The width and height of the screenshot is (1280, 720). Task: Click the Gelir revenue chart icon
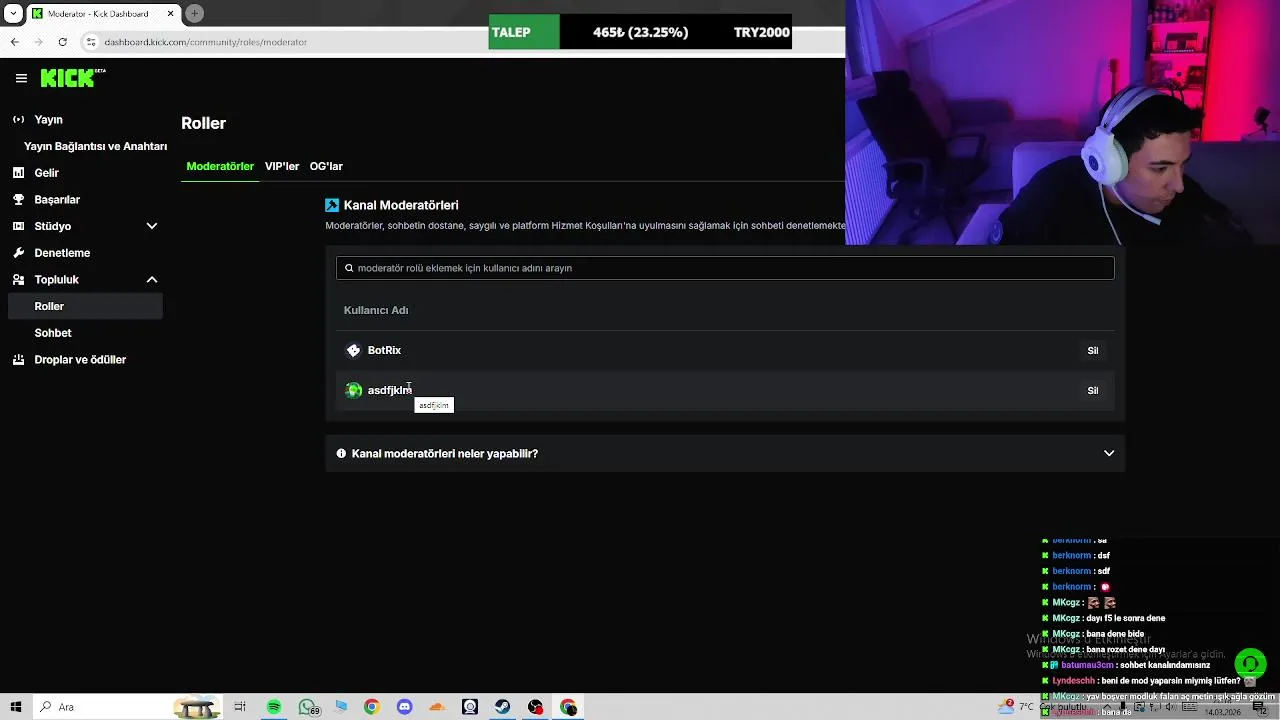(x=18, y=173)
